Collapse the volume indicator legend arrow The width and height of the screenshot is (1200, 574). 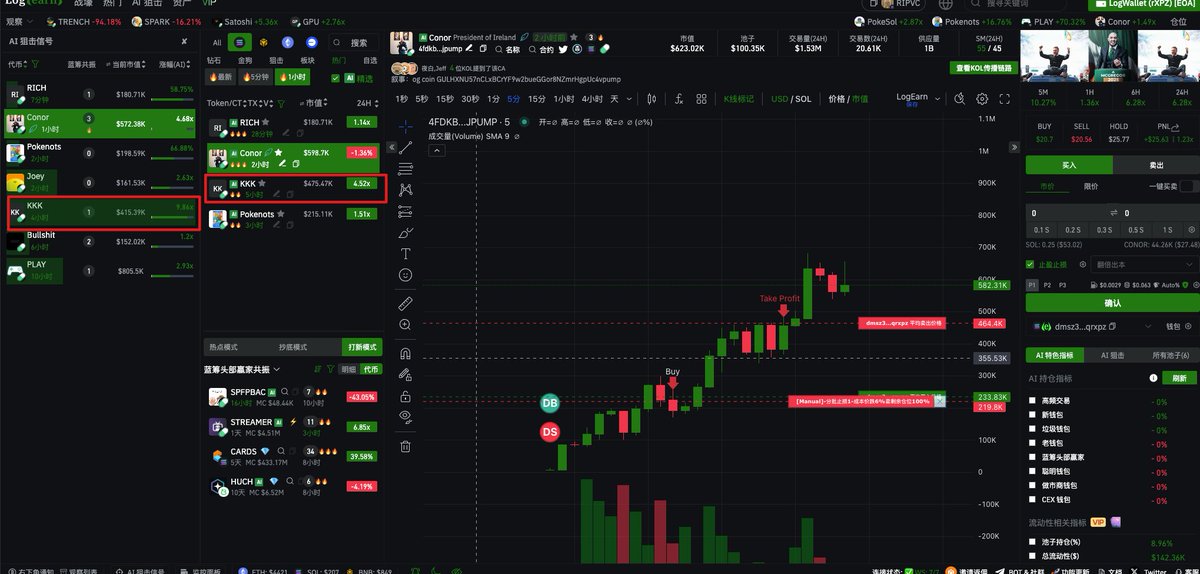[438, 150]
